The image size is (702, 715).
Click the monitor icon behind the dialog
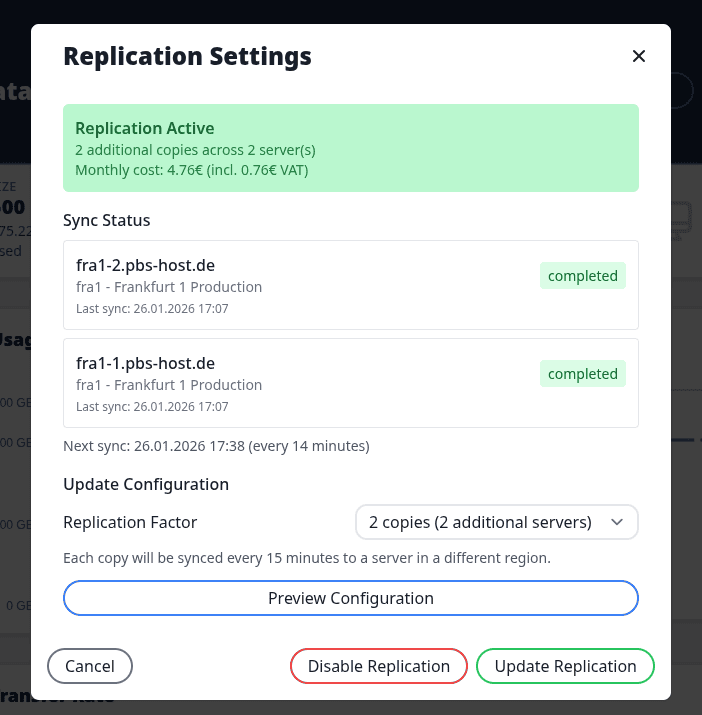coord(681,218)
